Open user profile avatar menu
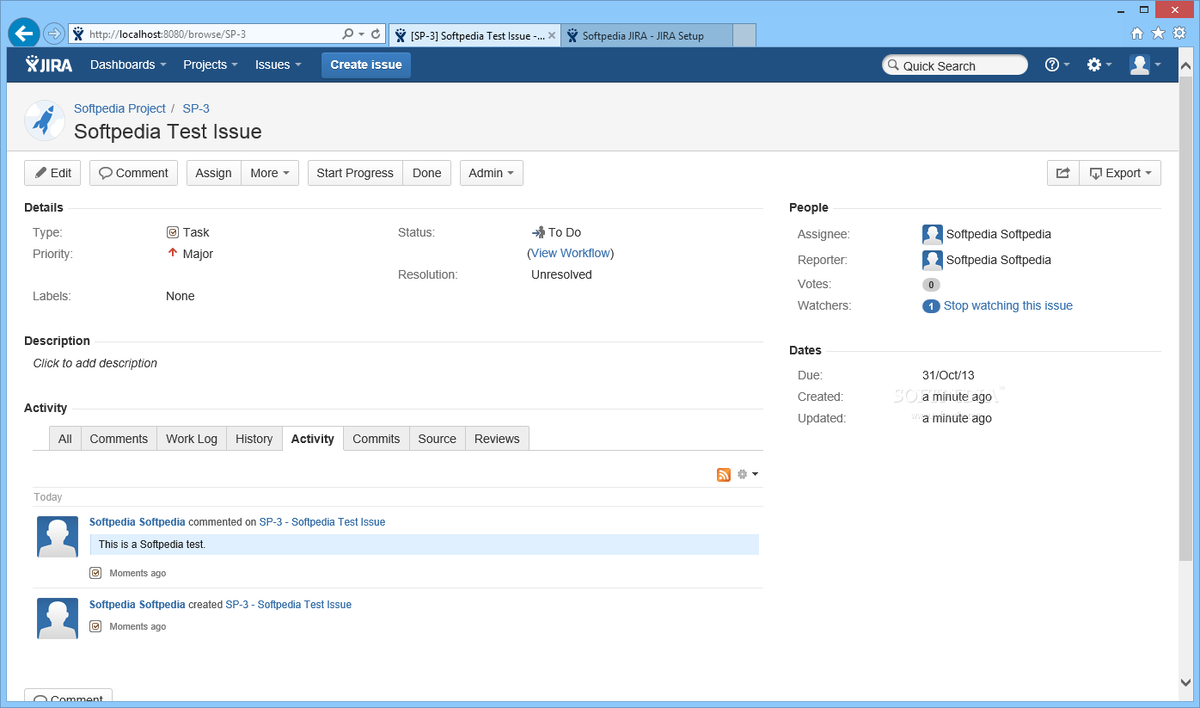Image resolution: width=1200 pixels, height=708 pixels. (1145, 65)
